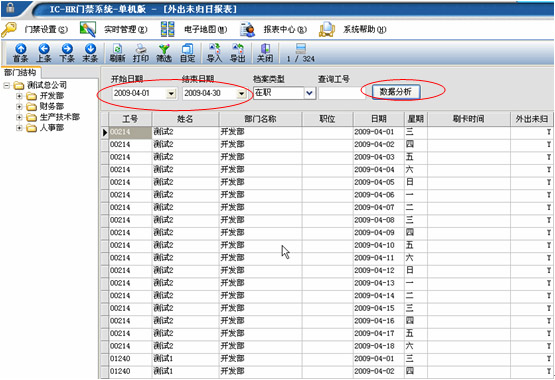The image size is (555, 380).
Task: Open the 结束日期 date dropdown arrow
Action: click(x=241, y=93)
